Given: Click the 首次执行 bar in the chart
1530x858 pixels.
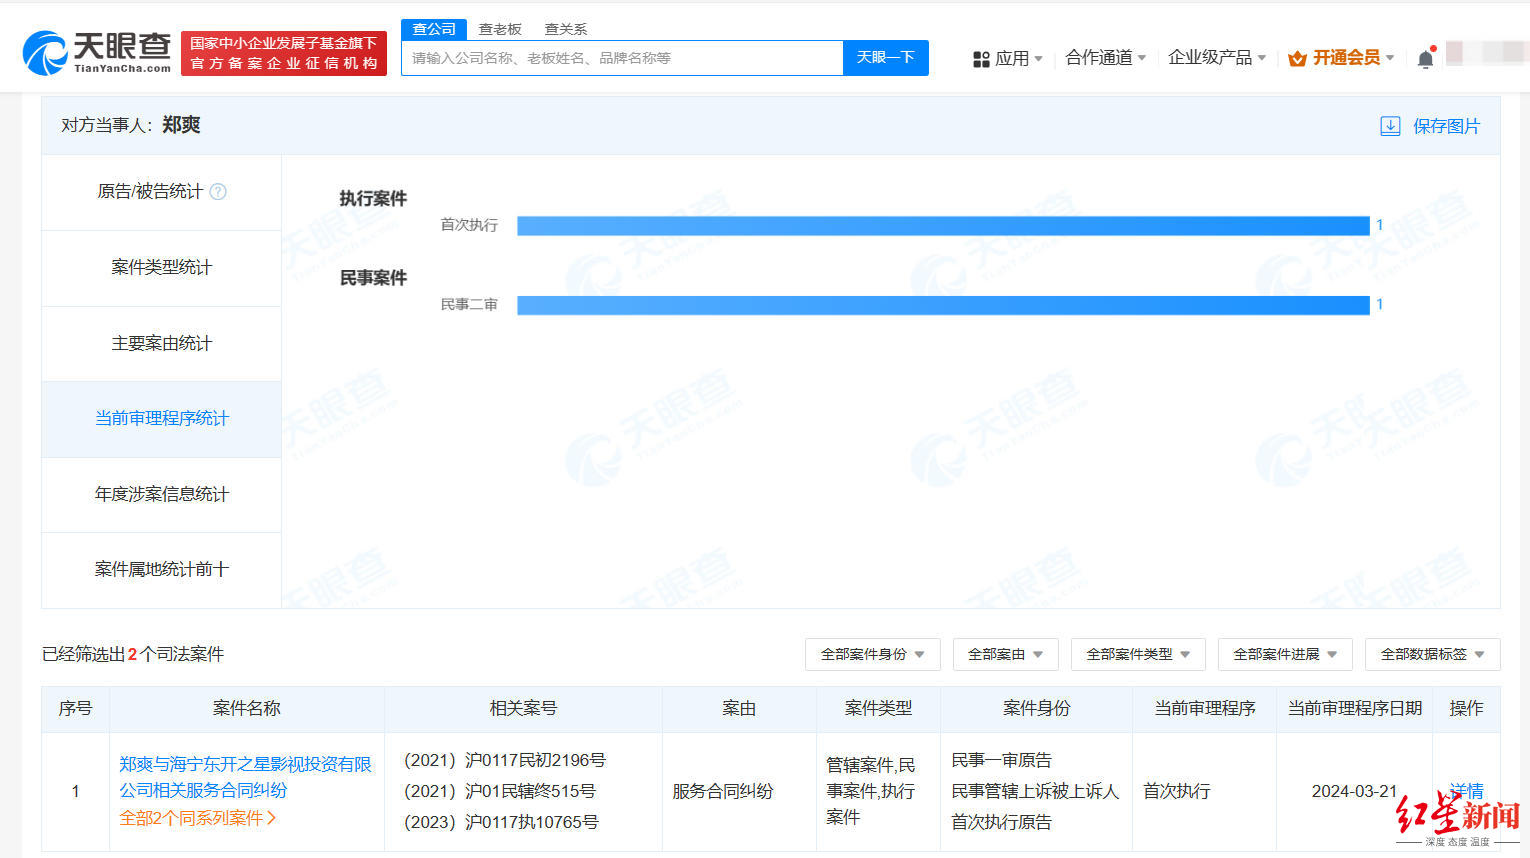Looking at the screenshot, I should point(943,226).
